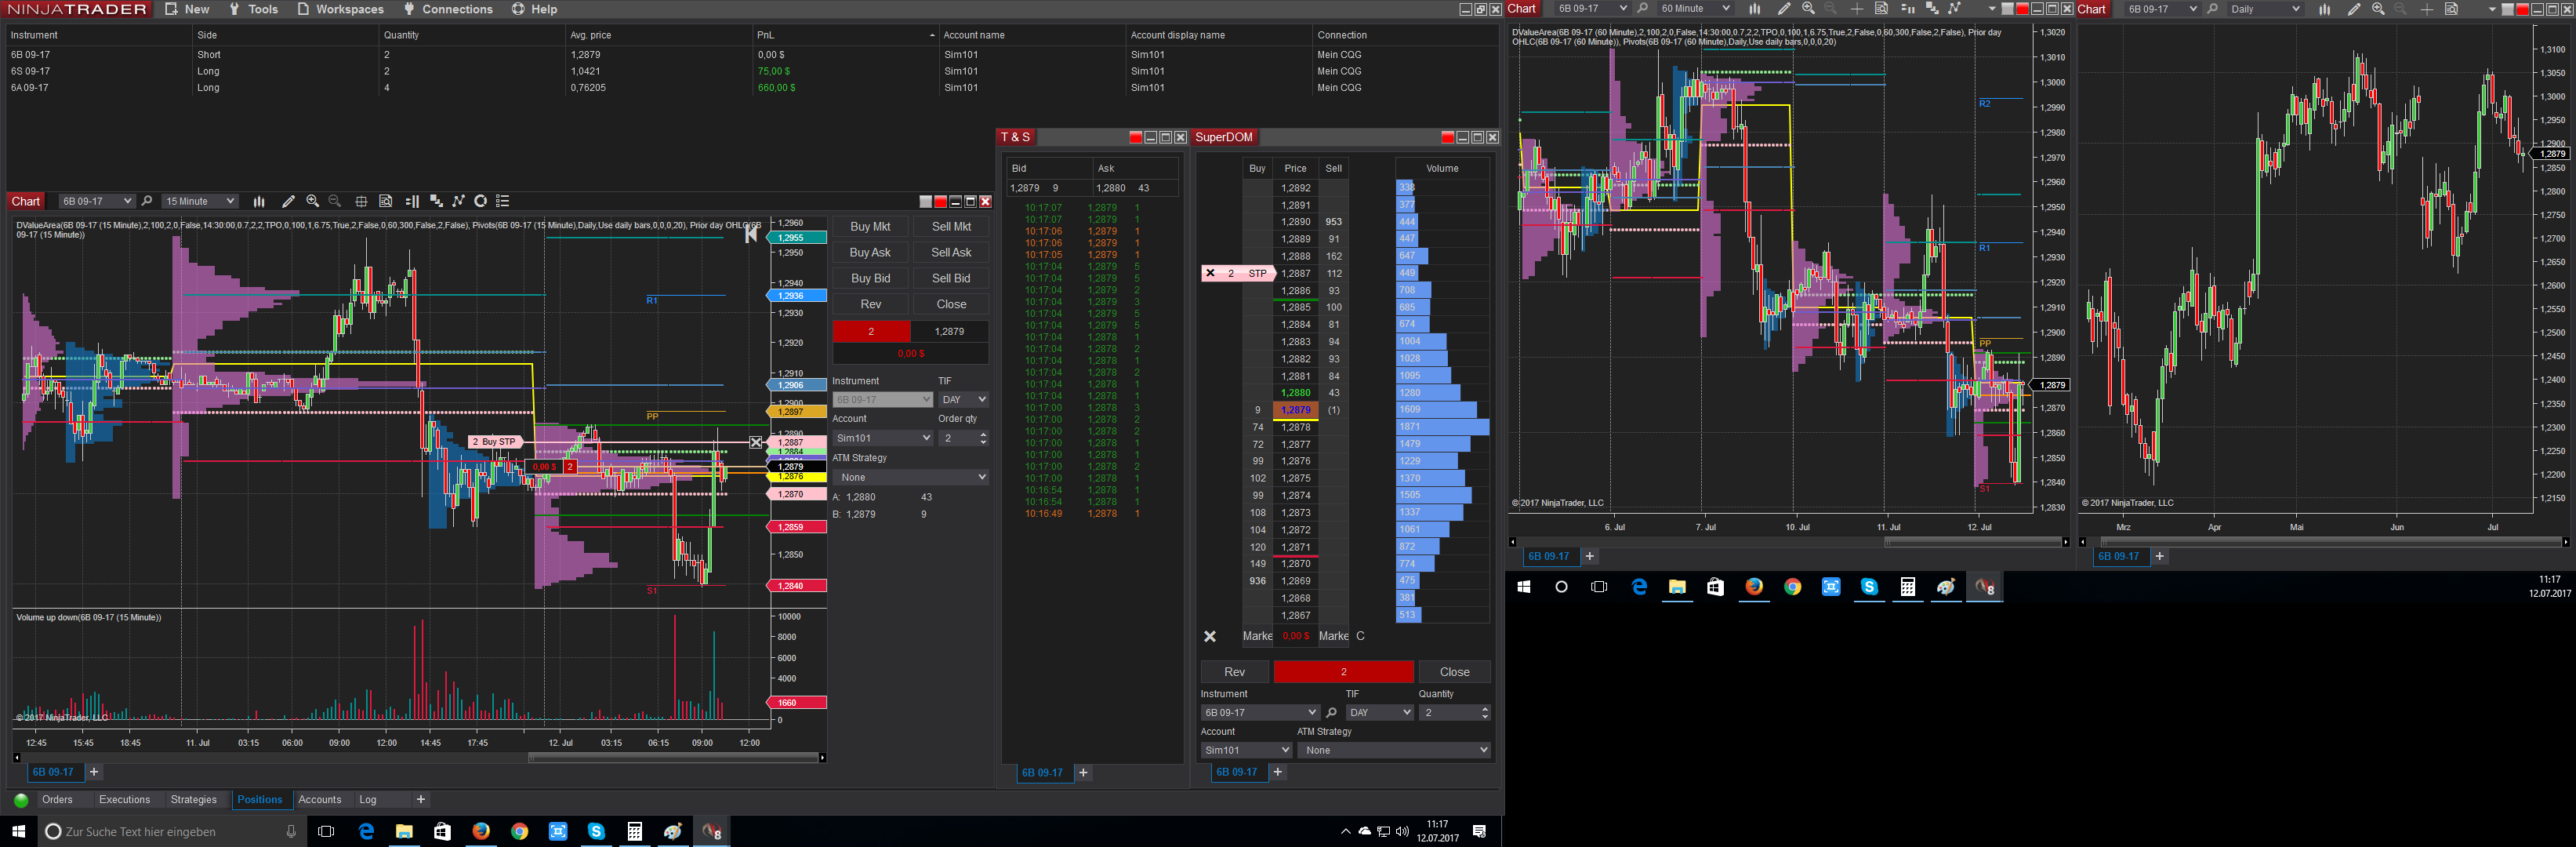
Task: Select drawing tools pencil in Daily chart
Action: 2353,8
